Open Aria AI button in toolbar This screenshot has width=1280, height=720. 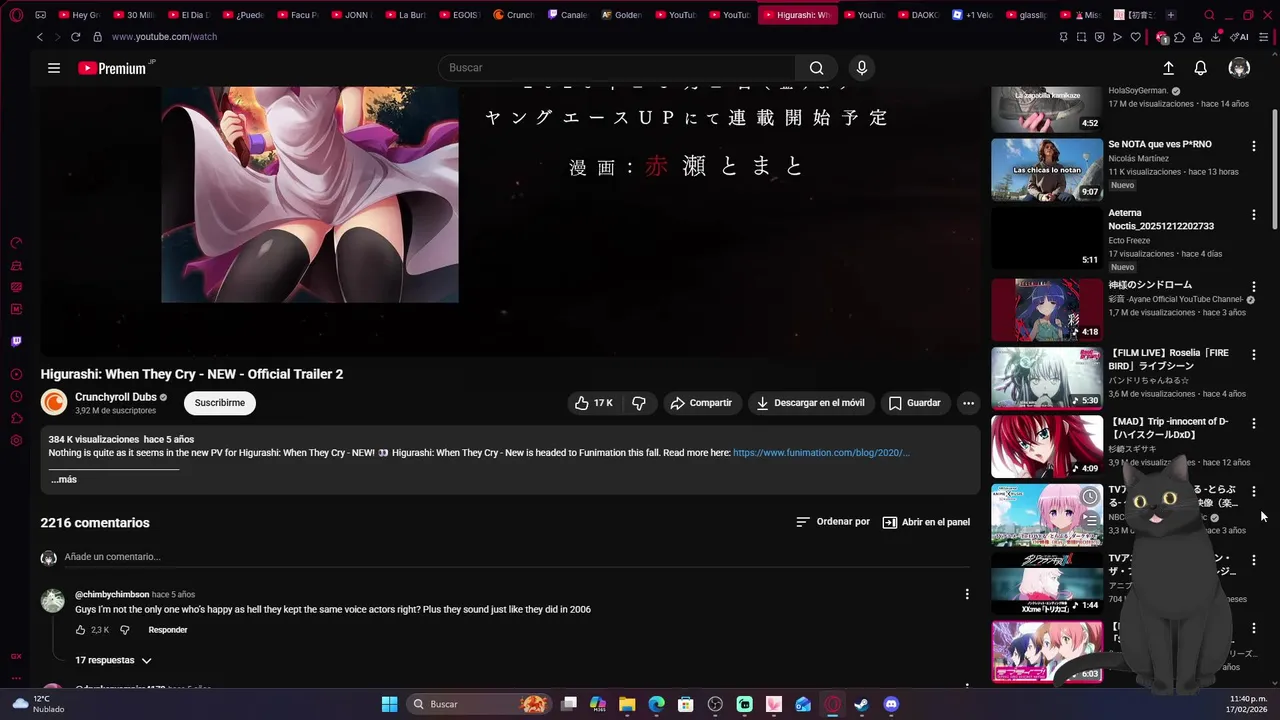(x=1240, y=37)
